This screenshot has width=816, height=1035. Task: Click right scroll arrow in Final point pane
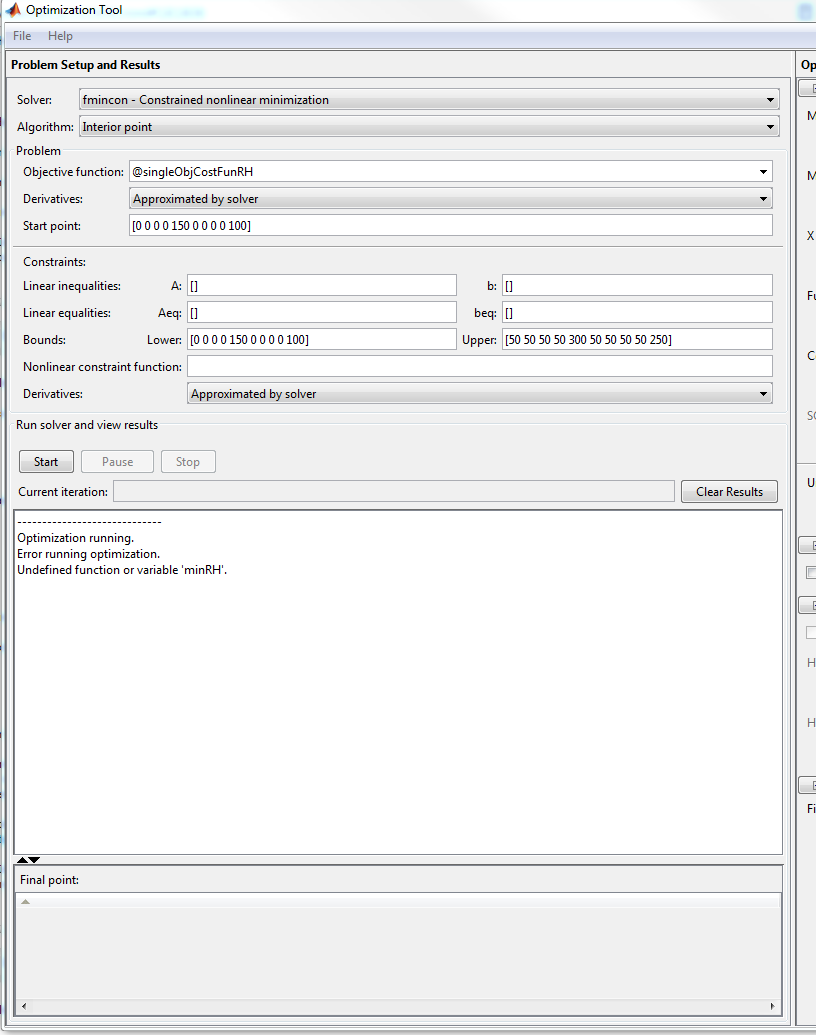click(x=773, y=1006)
